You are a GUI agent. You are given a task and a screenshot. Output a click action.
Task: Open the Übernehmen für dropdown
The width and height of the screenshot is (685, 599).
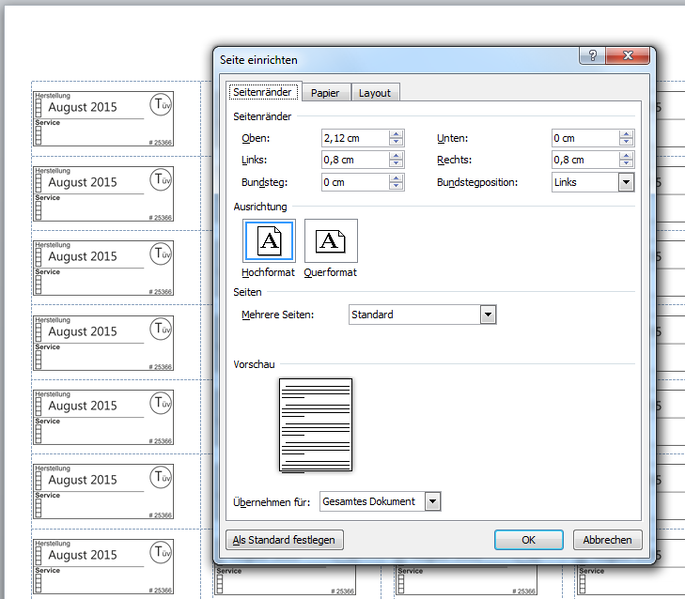click(x=433, y=502)
